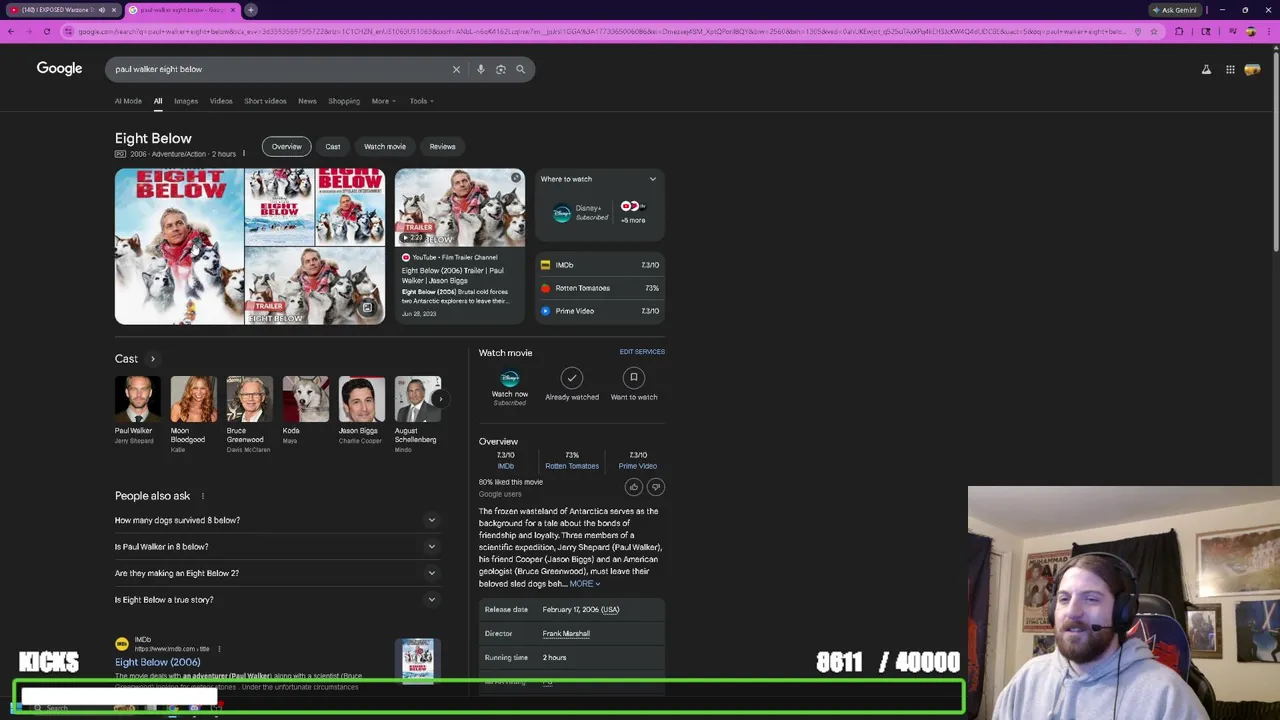
Task: Expand Are they making an Eight Below 2
Action: click(x=276, y=573)
